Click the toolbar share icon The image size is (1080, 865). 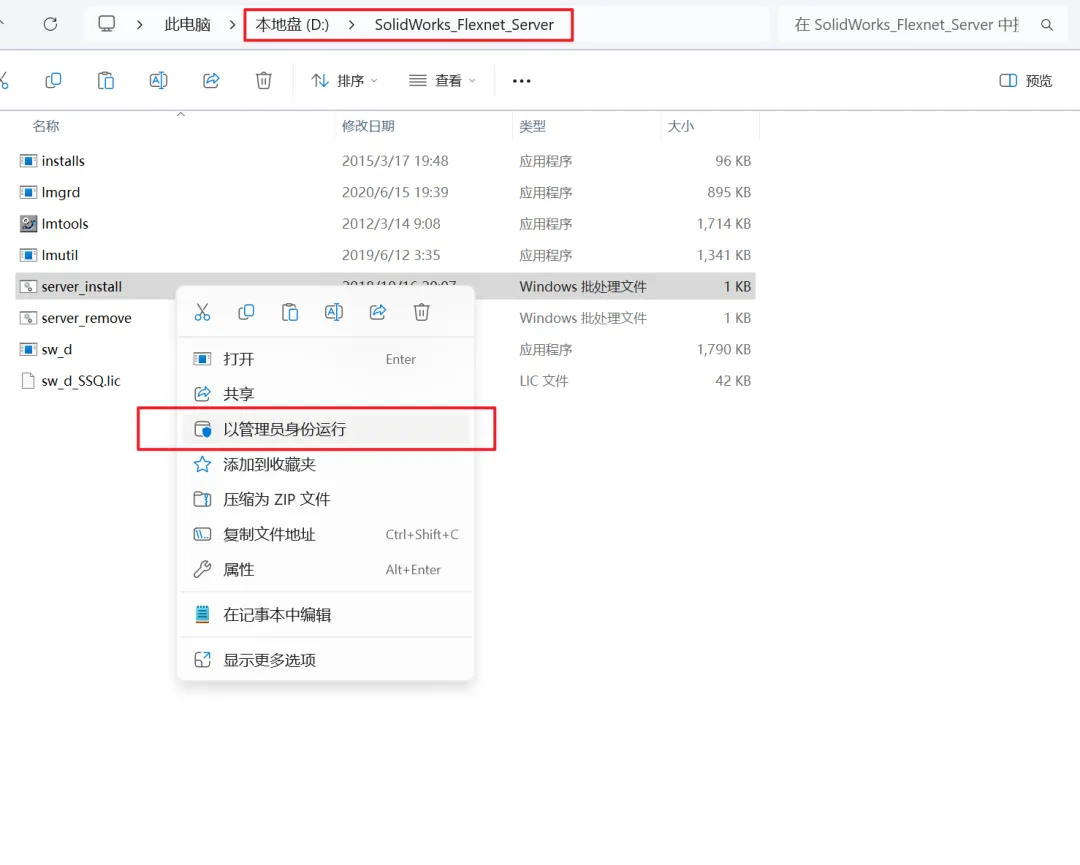(211, 81)
